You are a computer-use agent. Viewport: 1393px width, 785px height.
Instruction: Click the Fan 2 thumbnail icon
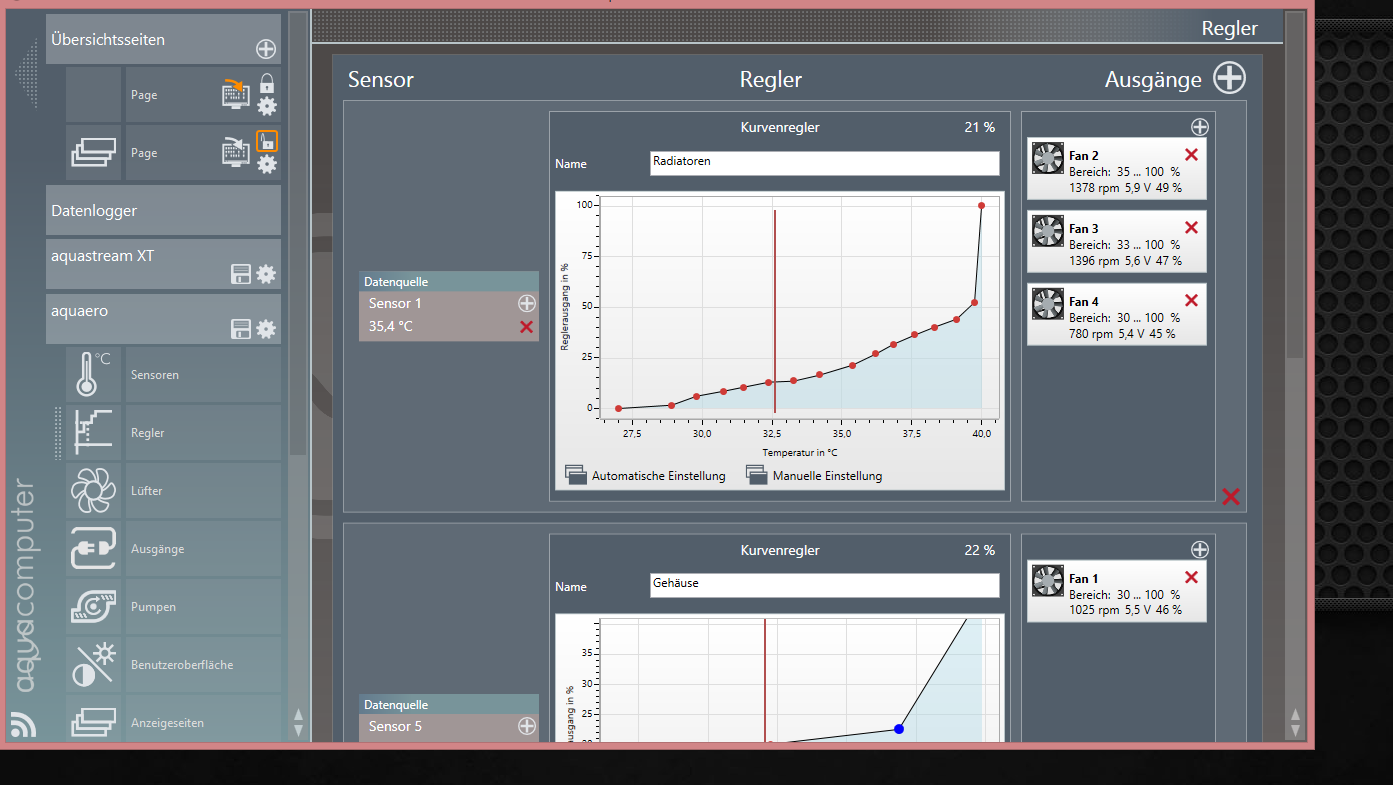(x=1048, y=158)
